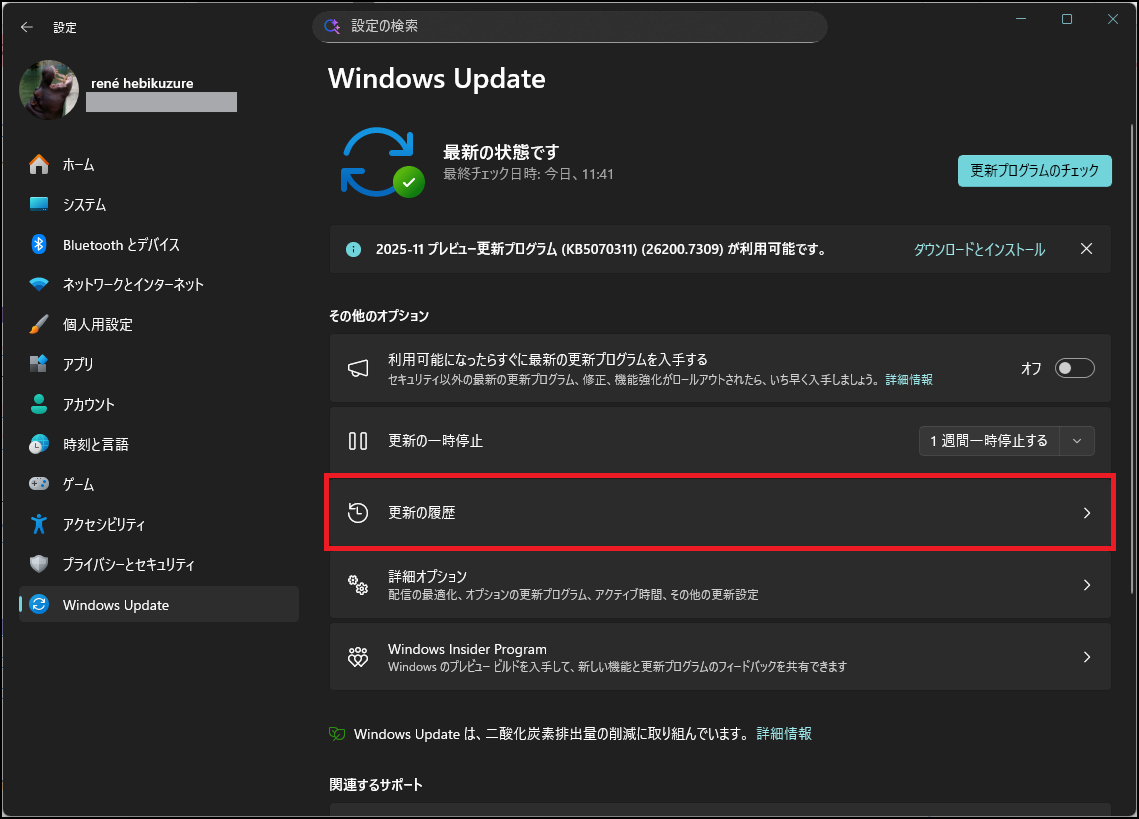Click the username rené hebikuzure

pyautogui.click(x=142, y=83)
